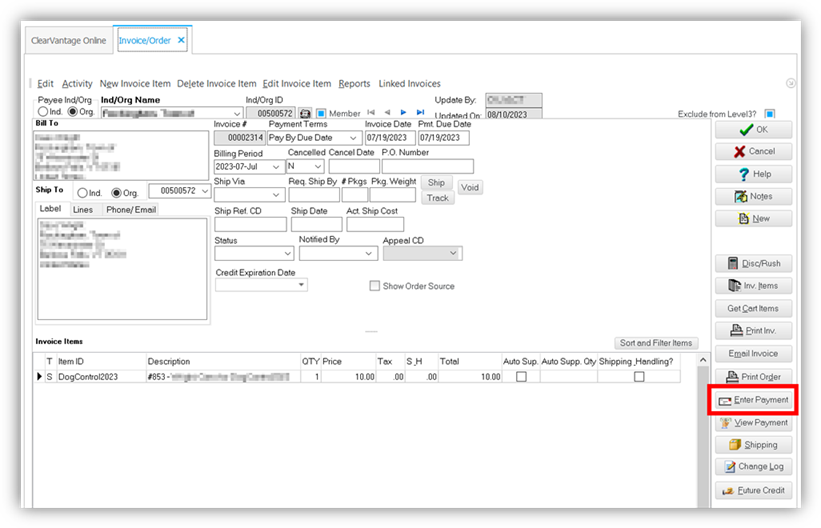Screen dimensions: 821x528
Task: Toggle Auto Sup. checkbox for DogControl2023
Action: click(x=522, y=377)
